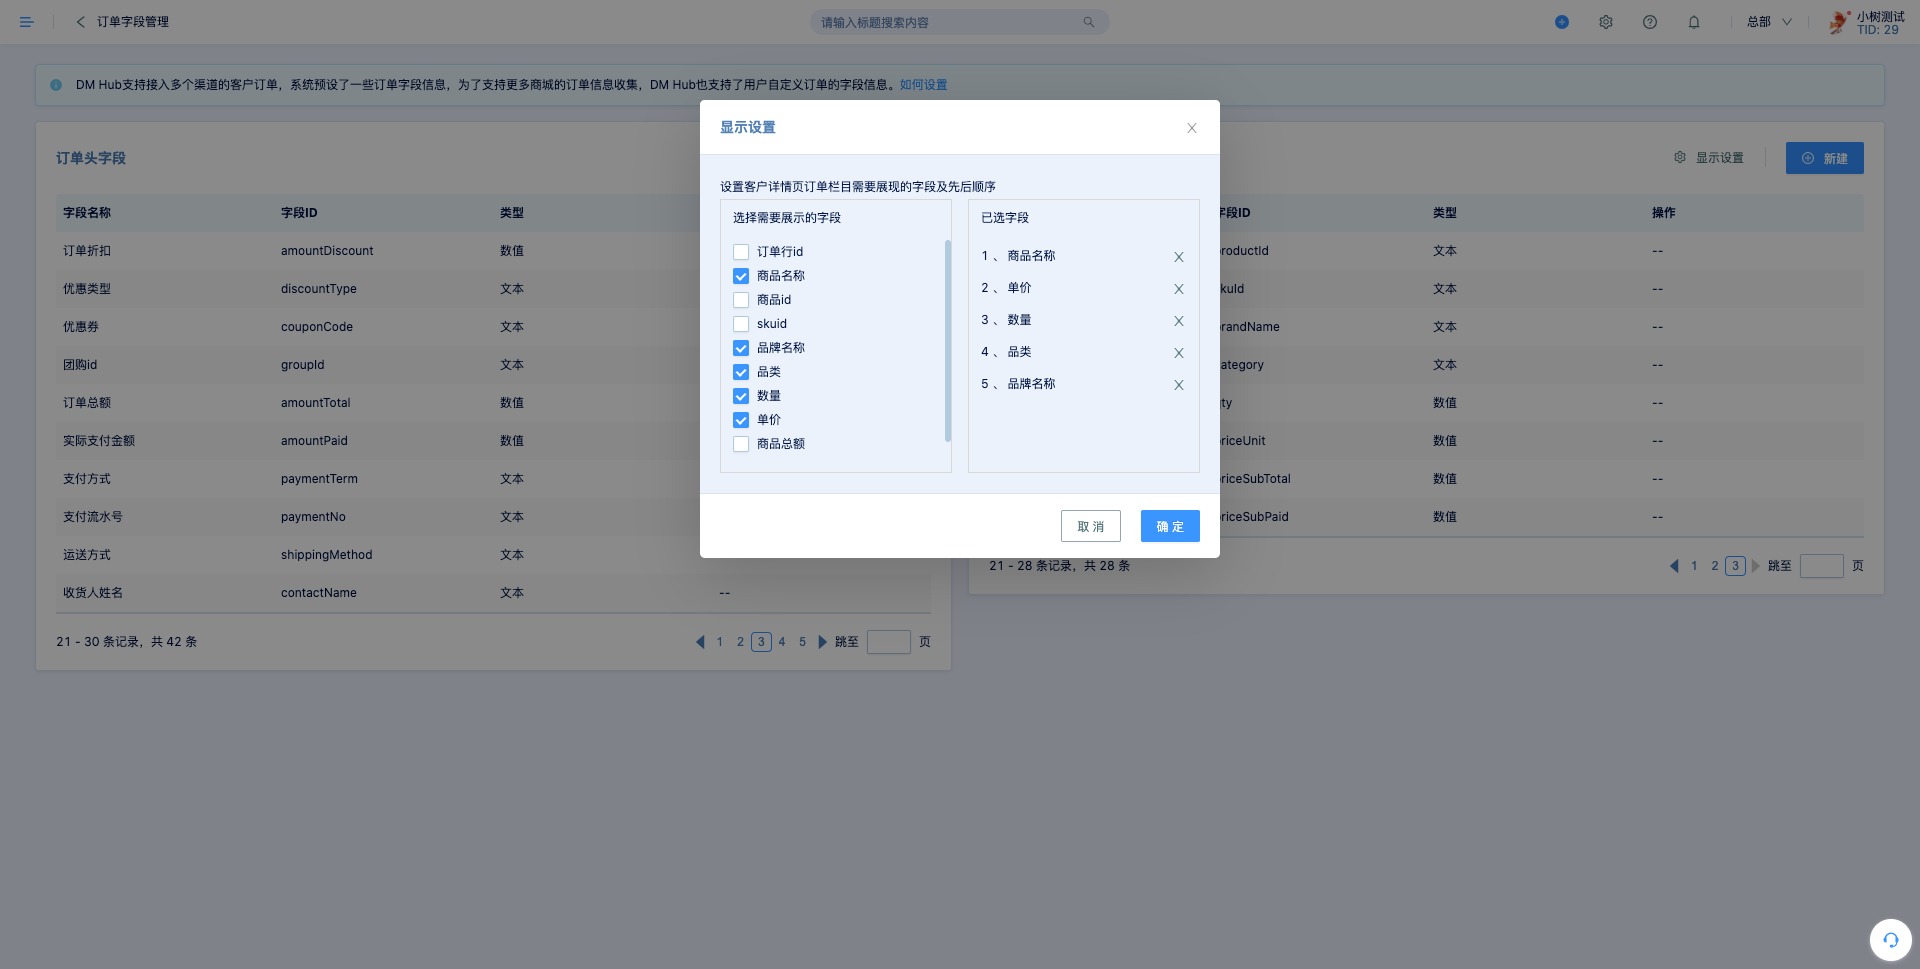Check the 商品总额 checkbox
This screenshot has width=1920, height=969.
tap(741, 444)
